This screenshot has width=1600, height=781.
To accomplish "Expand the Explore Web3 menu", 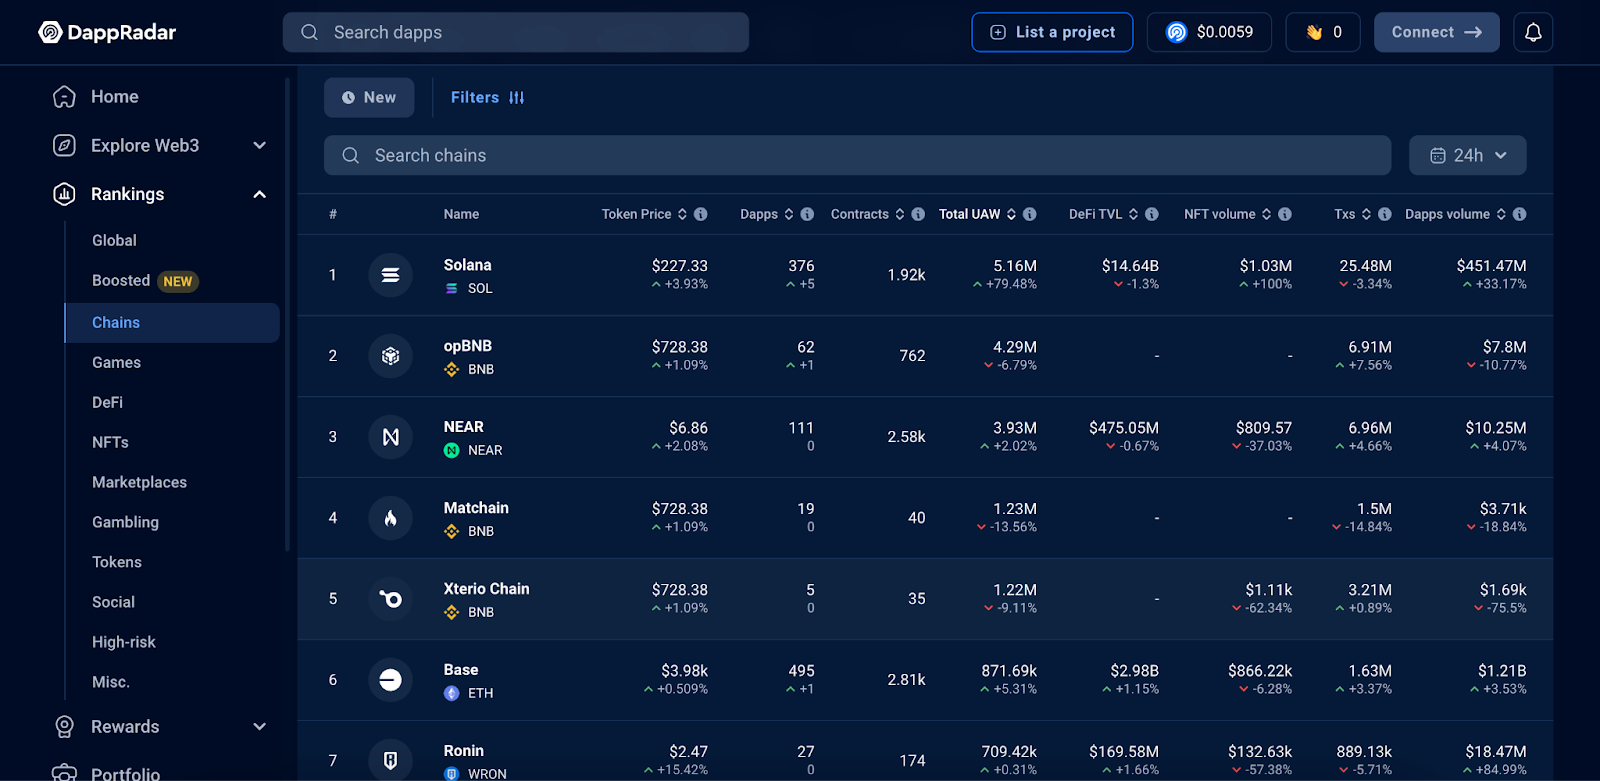I will 260,145.
